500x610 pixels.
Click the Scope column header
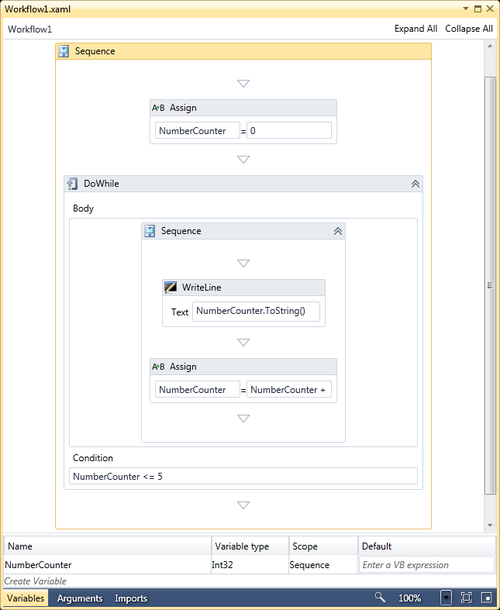click(323, 546)
